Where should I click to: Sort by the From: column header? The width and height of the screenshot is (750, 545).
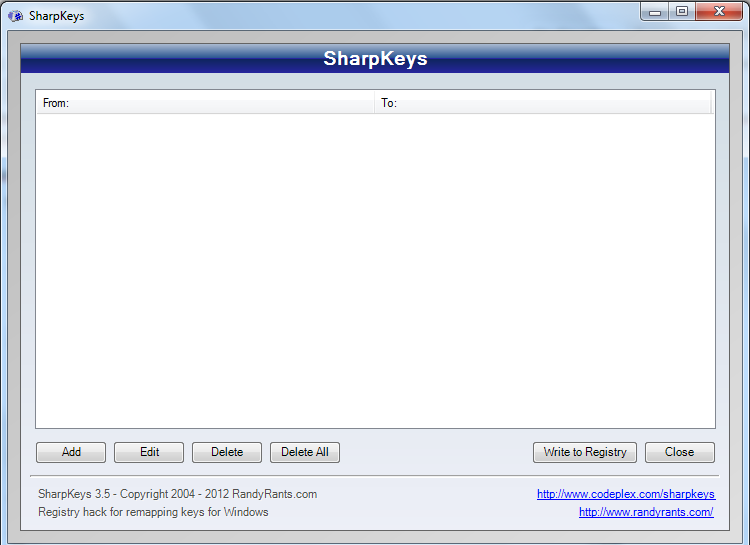205,103
